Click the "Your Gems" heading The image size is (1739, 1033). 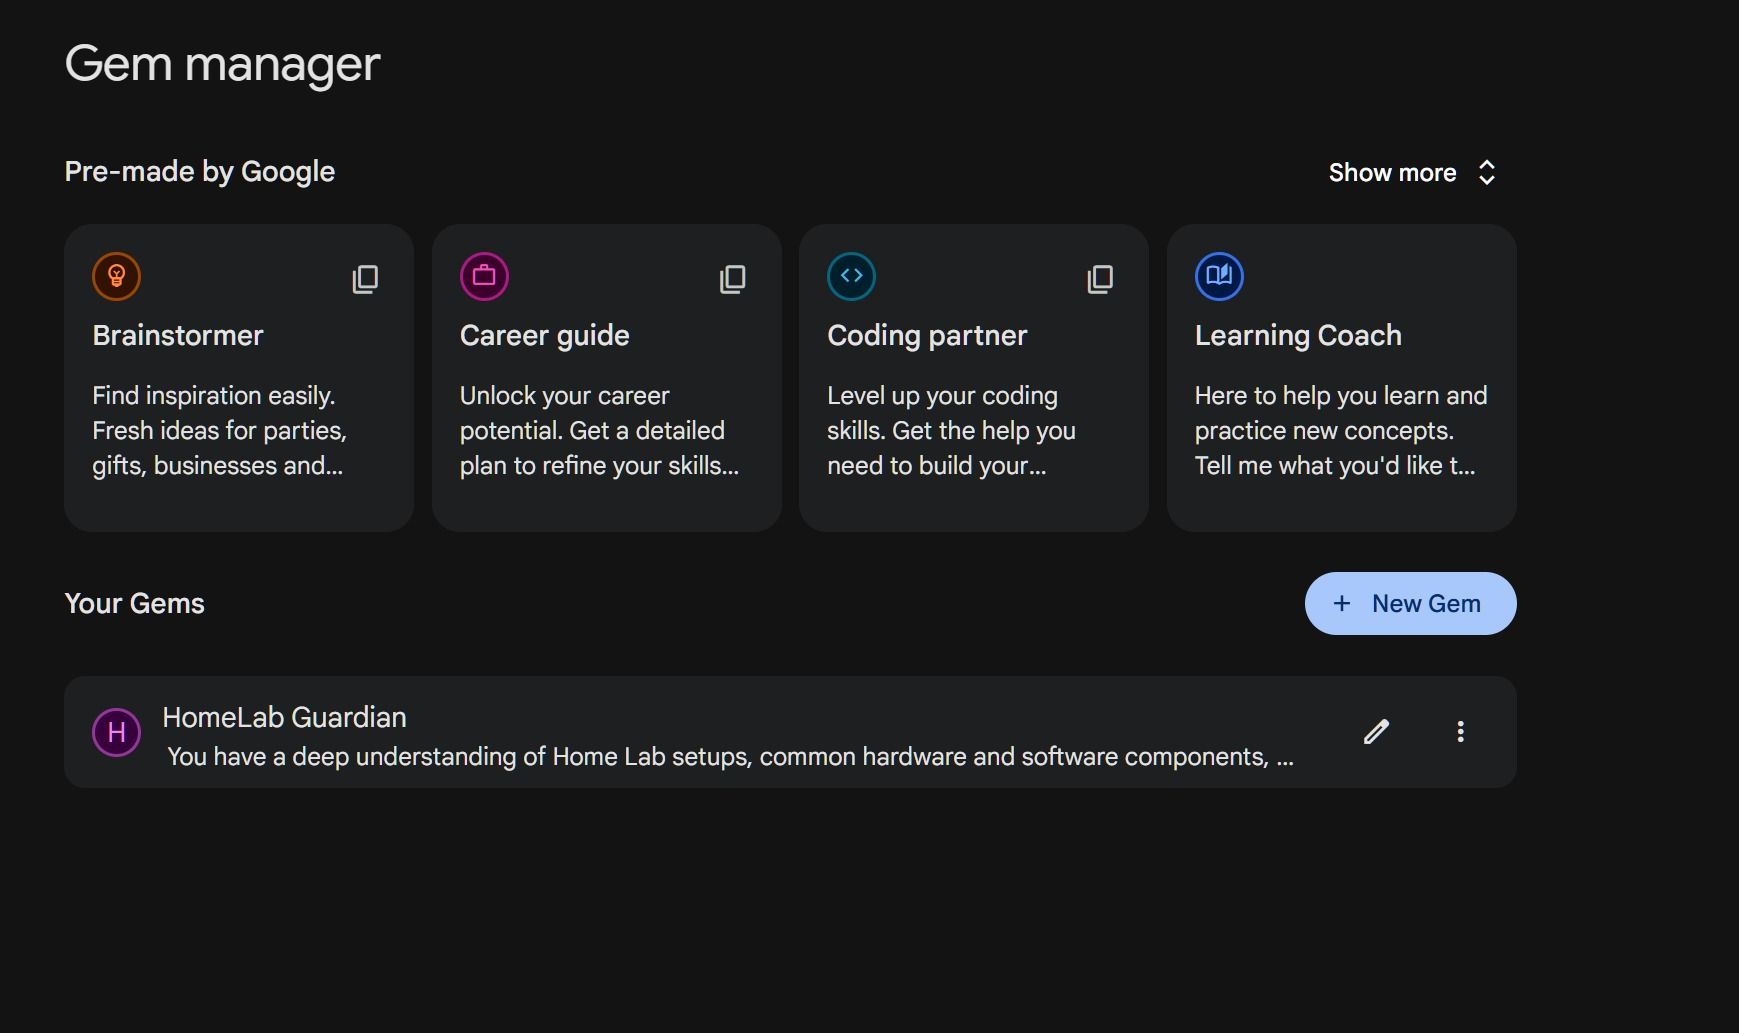134,603
